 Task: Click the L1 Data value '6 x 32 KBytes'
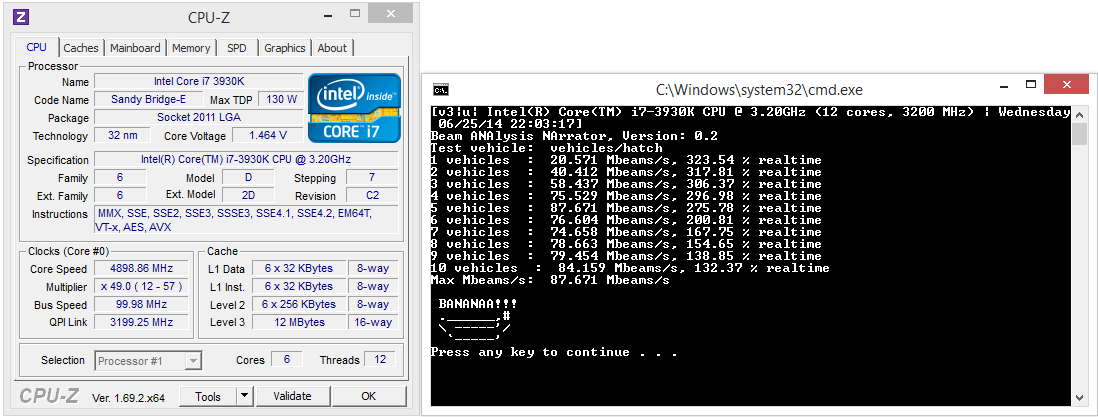click(x=299, y=268)
